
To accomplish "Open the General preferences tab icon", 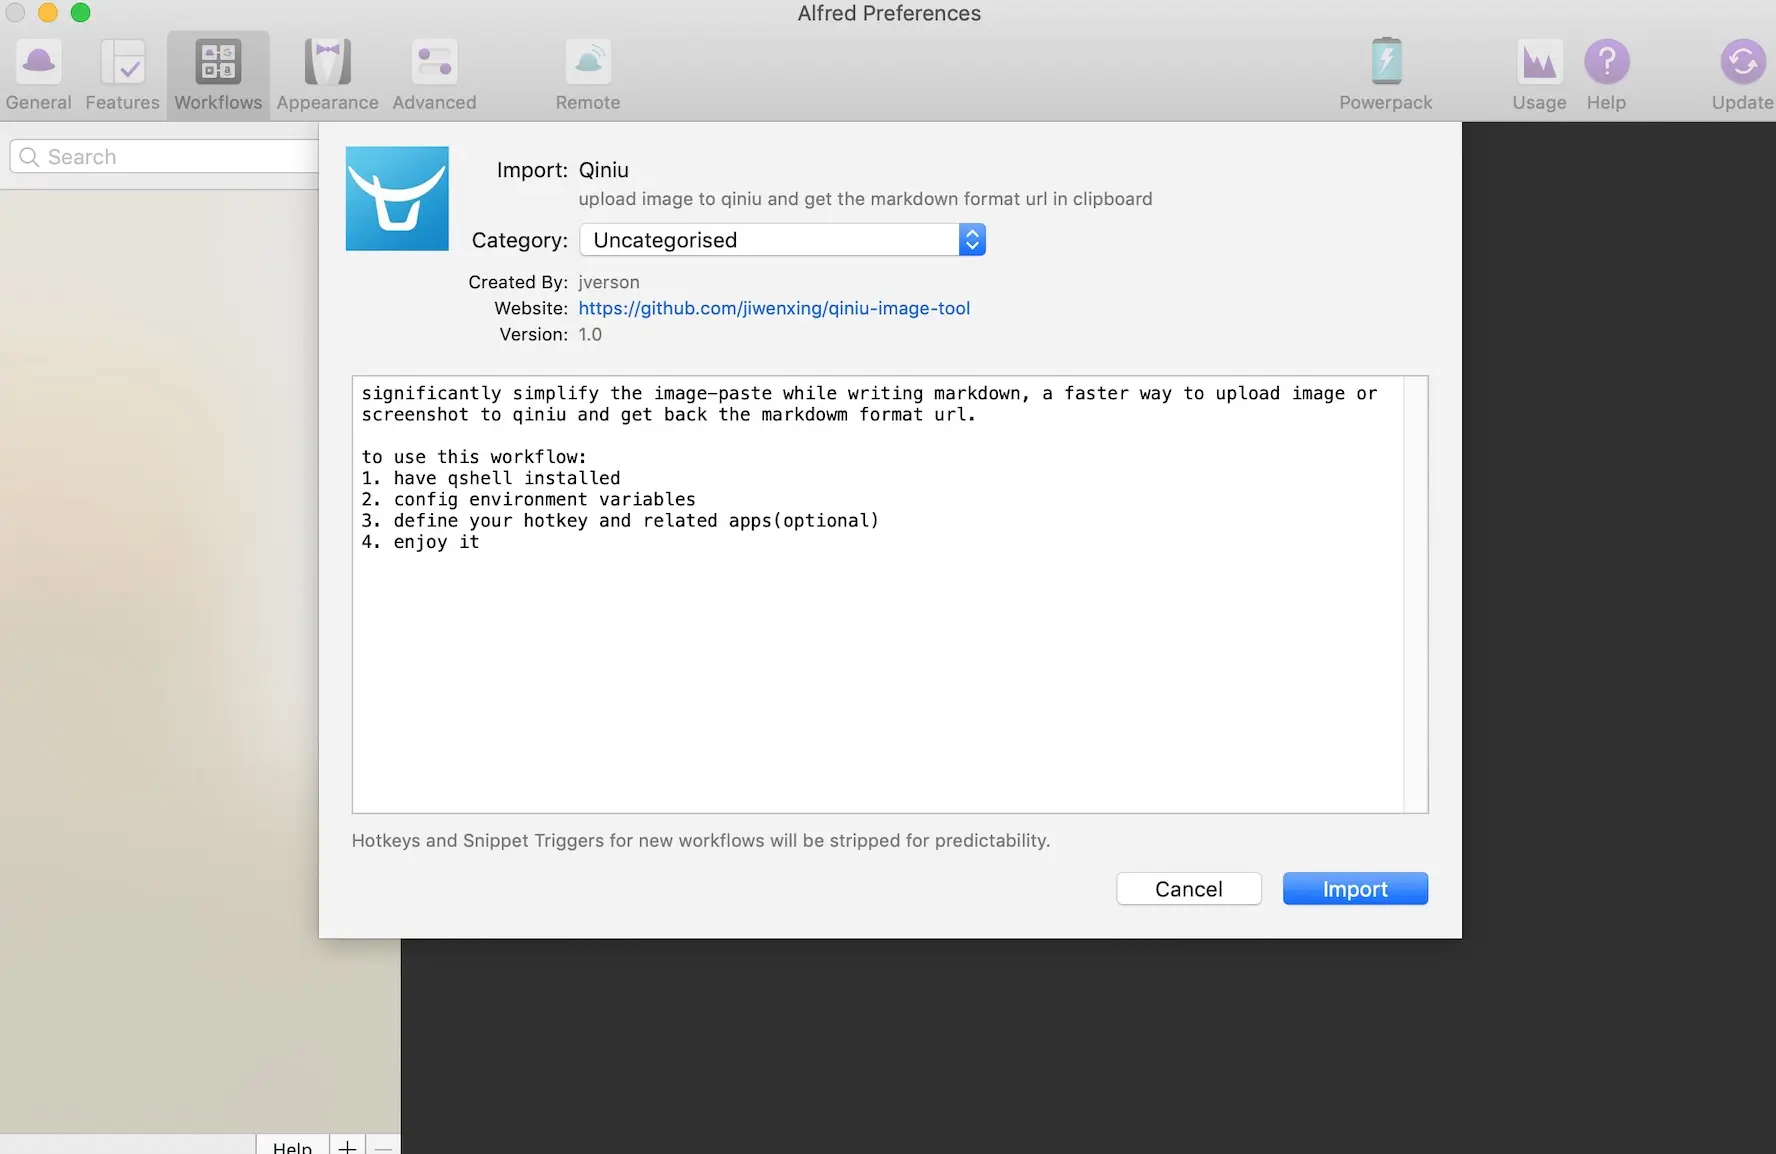I will 39,62.
